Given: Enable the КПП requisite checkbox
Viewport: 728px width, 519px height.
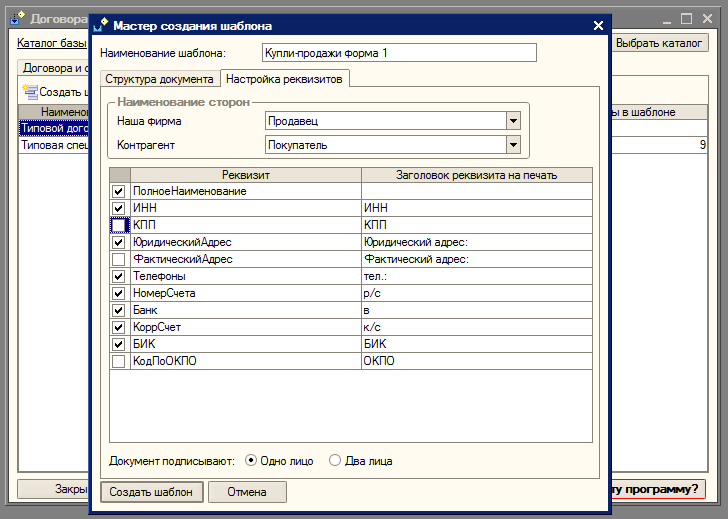Looking at the screenshot, I should (x=119, y=225).
